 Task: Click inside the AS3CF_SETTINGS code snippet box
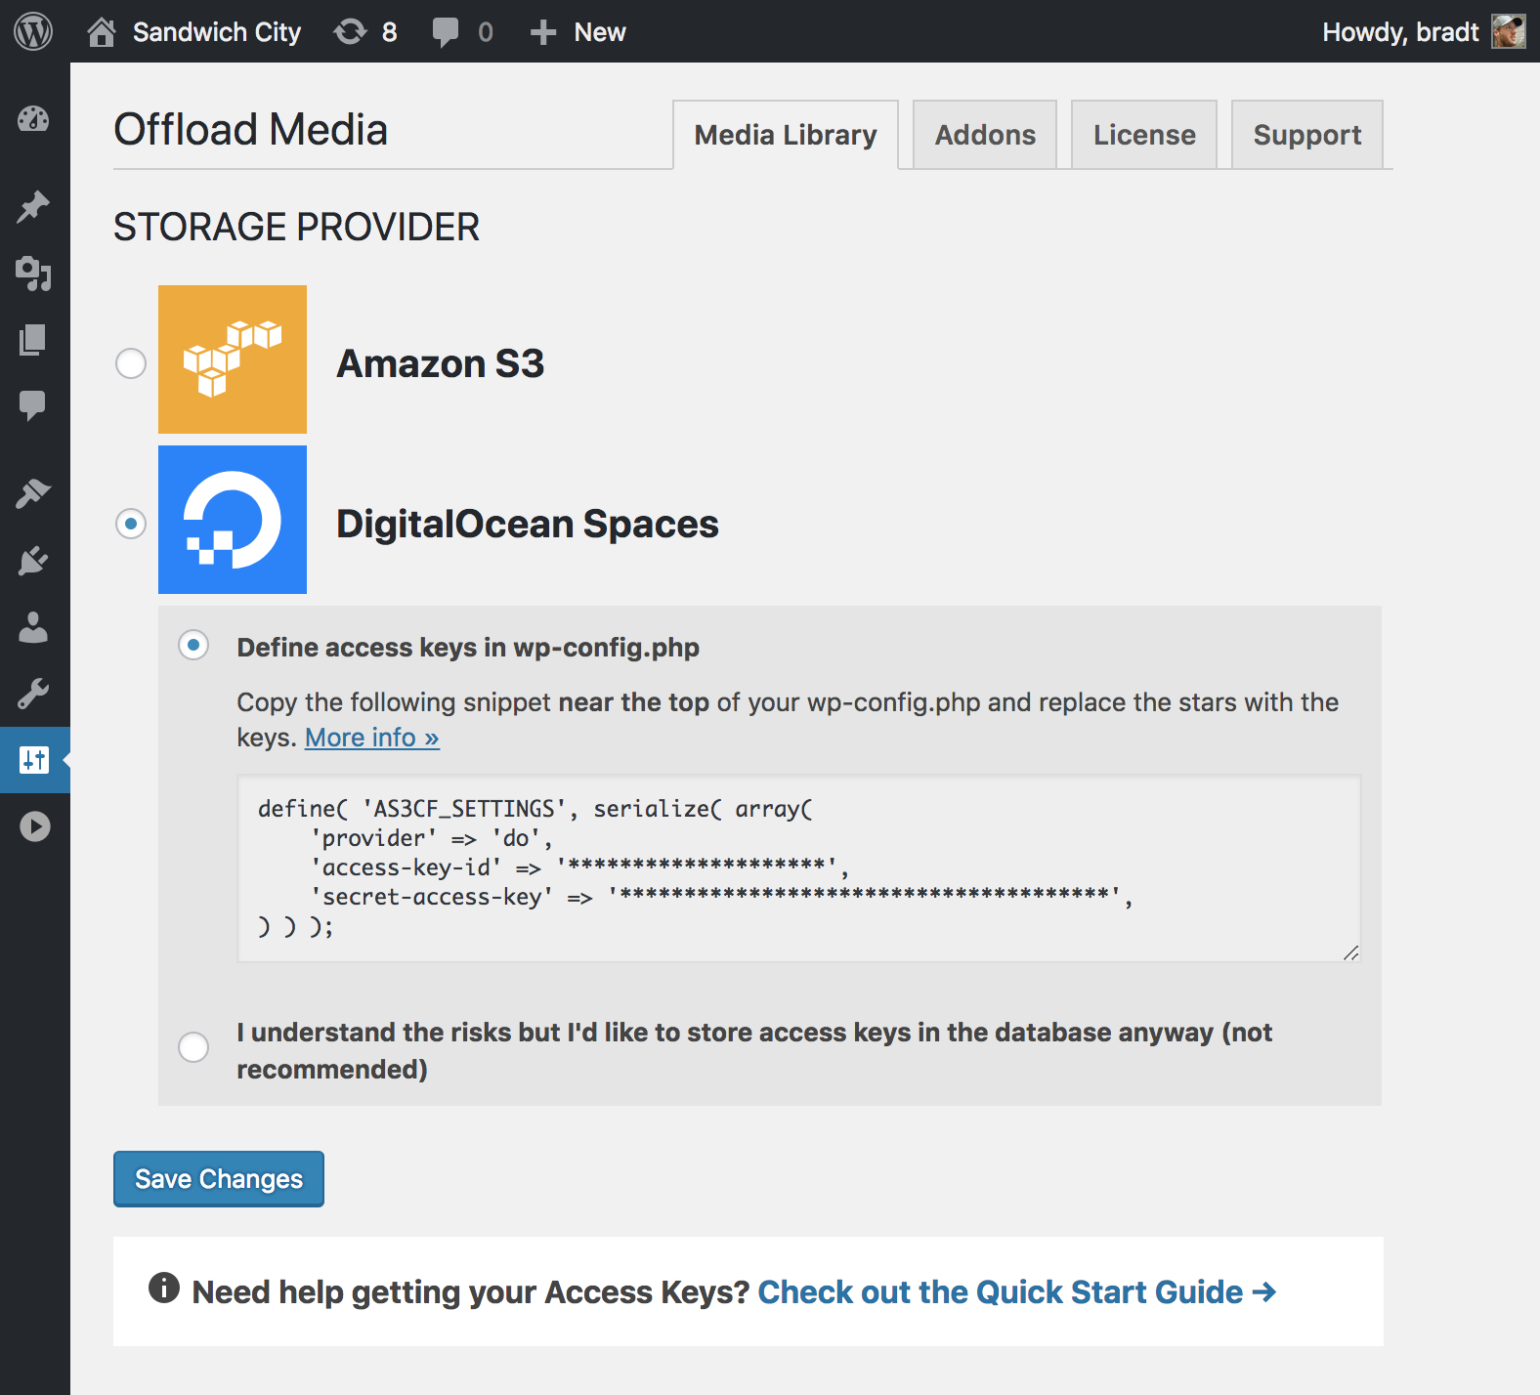coord(798,868)
